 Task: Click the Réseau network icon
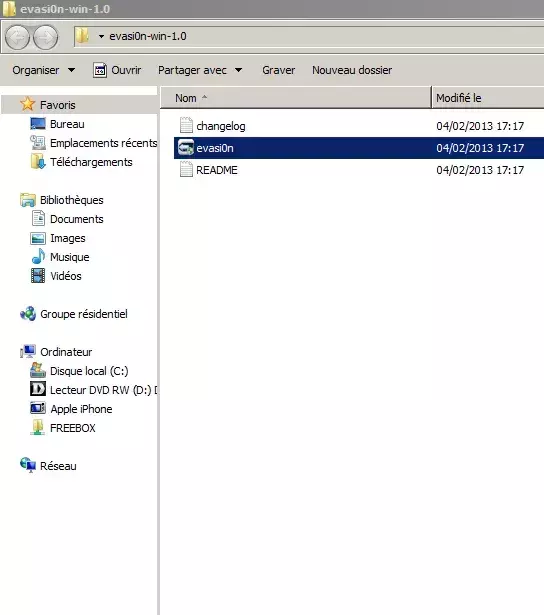point(28,465)
